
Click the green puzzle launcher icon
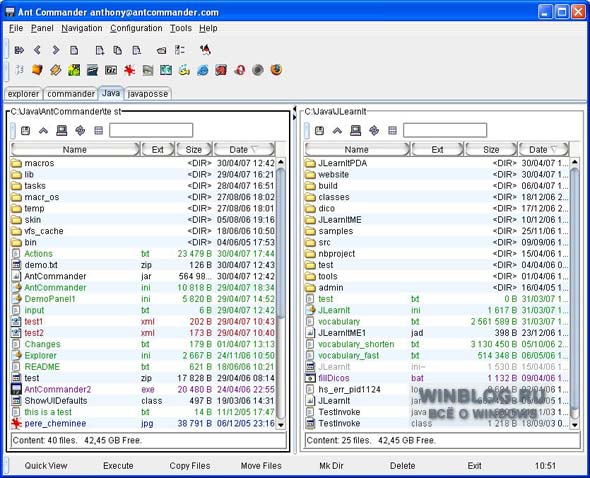click(x=74, y=70)
